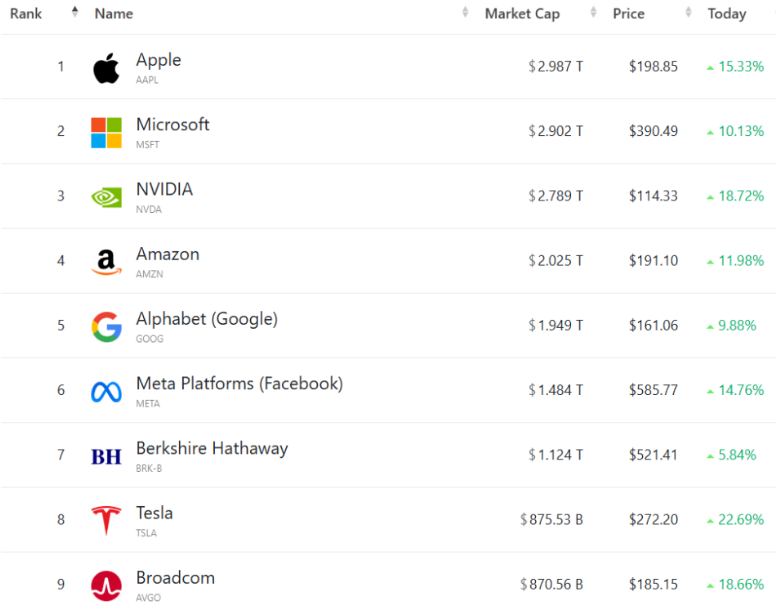776x605 pixels.
Task: Click the Apple logo icon
Action: [x=106, y=68]
